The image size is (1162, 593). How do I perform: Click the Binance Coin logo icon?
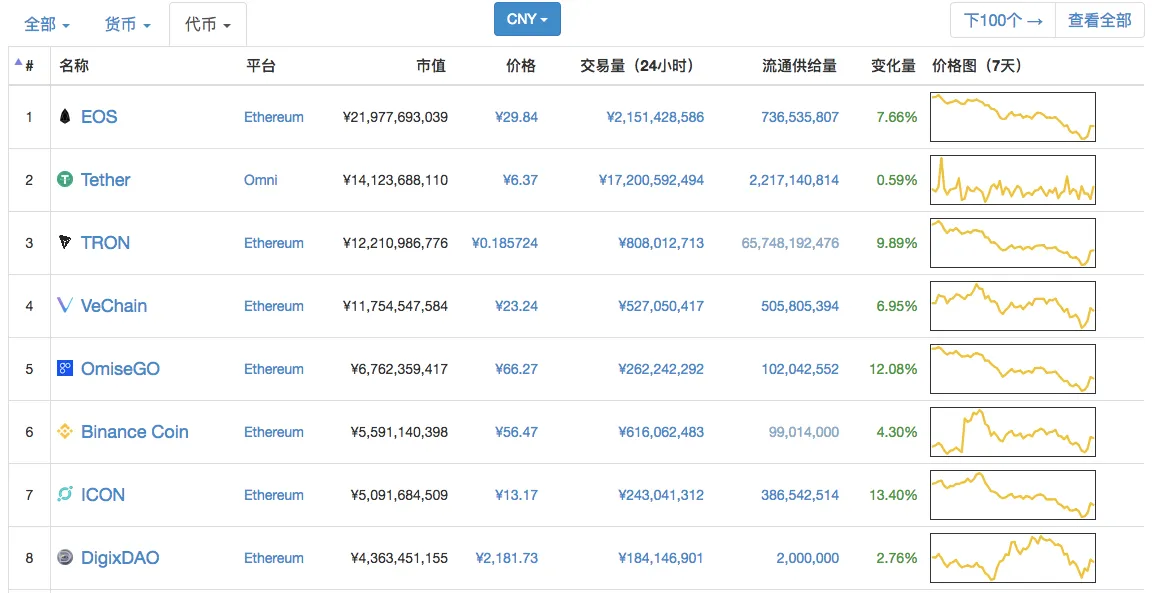65,431
